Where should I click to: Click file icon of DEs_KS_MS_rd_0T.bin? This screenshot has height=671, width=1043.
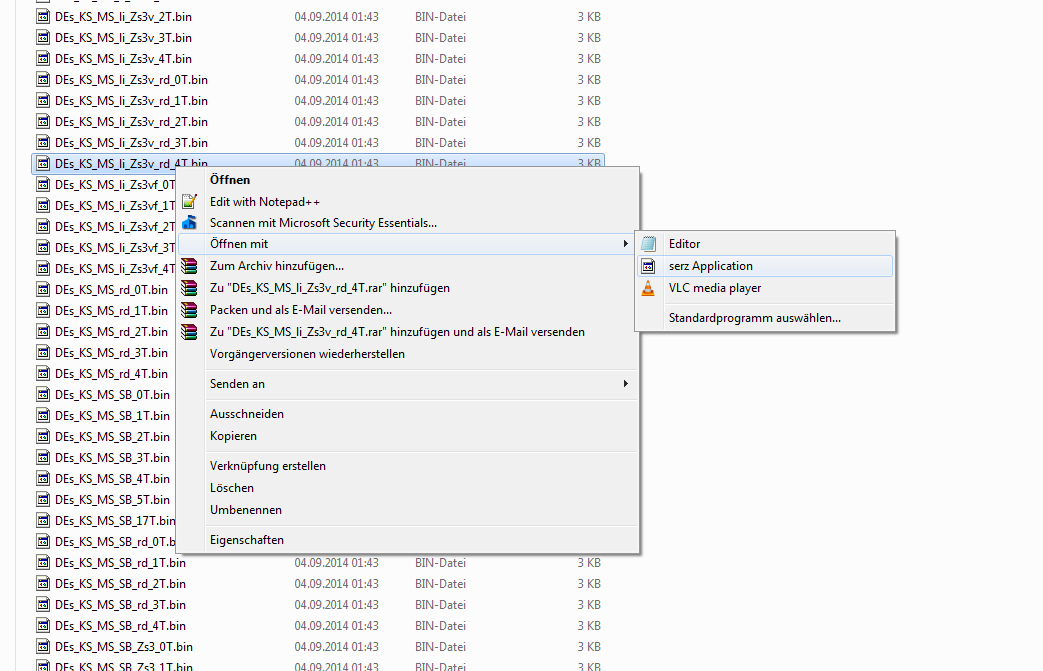pos(43,289)
